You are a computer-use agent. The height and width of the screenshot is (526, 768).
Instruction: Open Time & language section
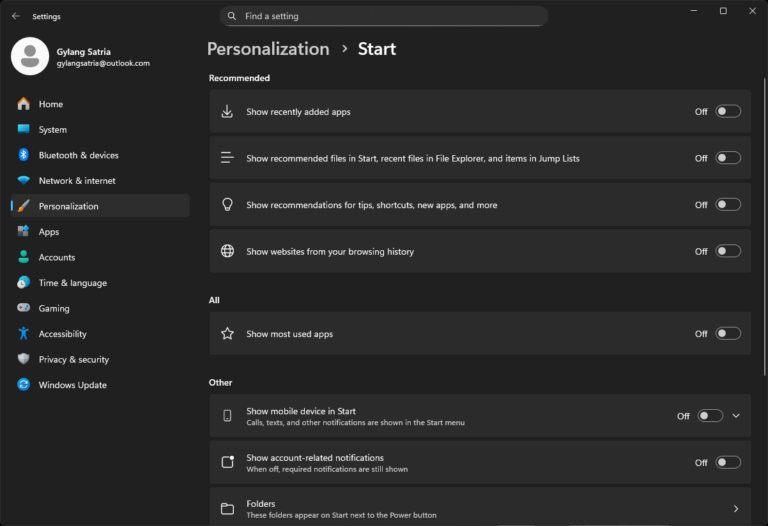click(x=72, y=283)
